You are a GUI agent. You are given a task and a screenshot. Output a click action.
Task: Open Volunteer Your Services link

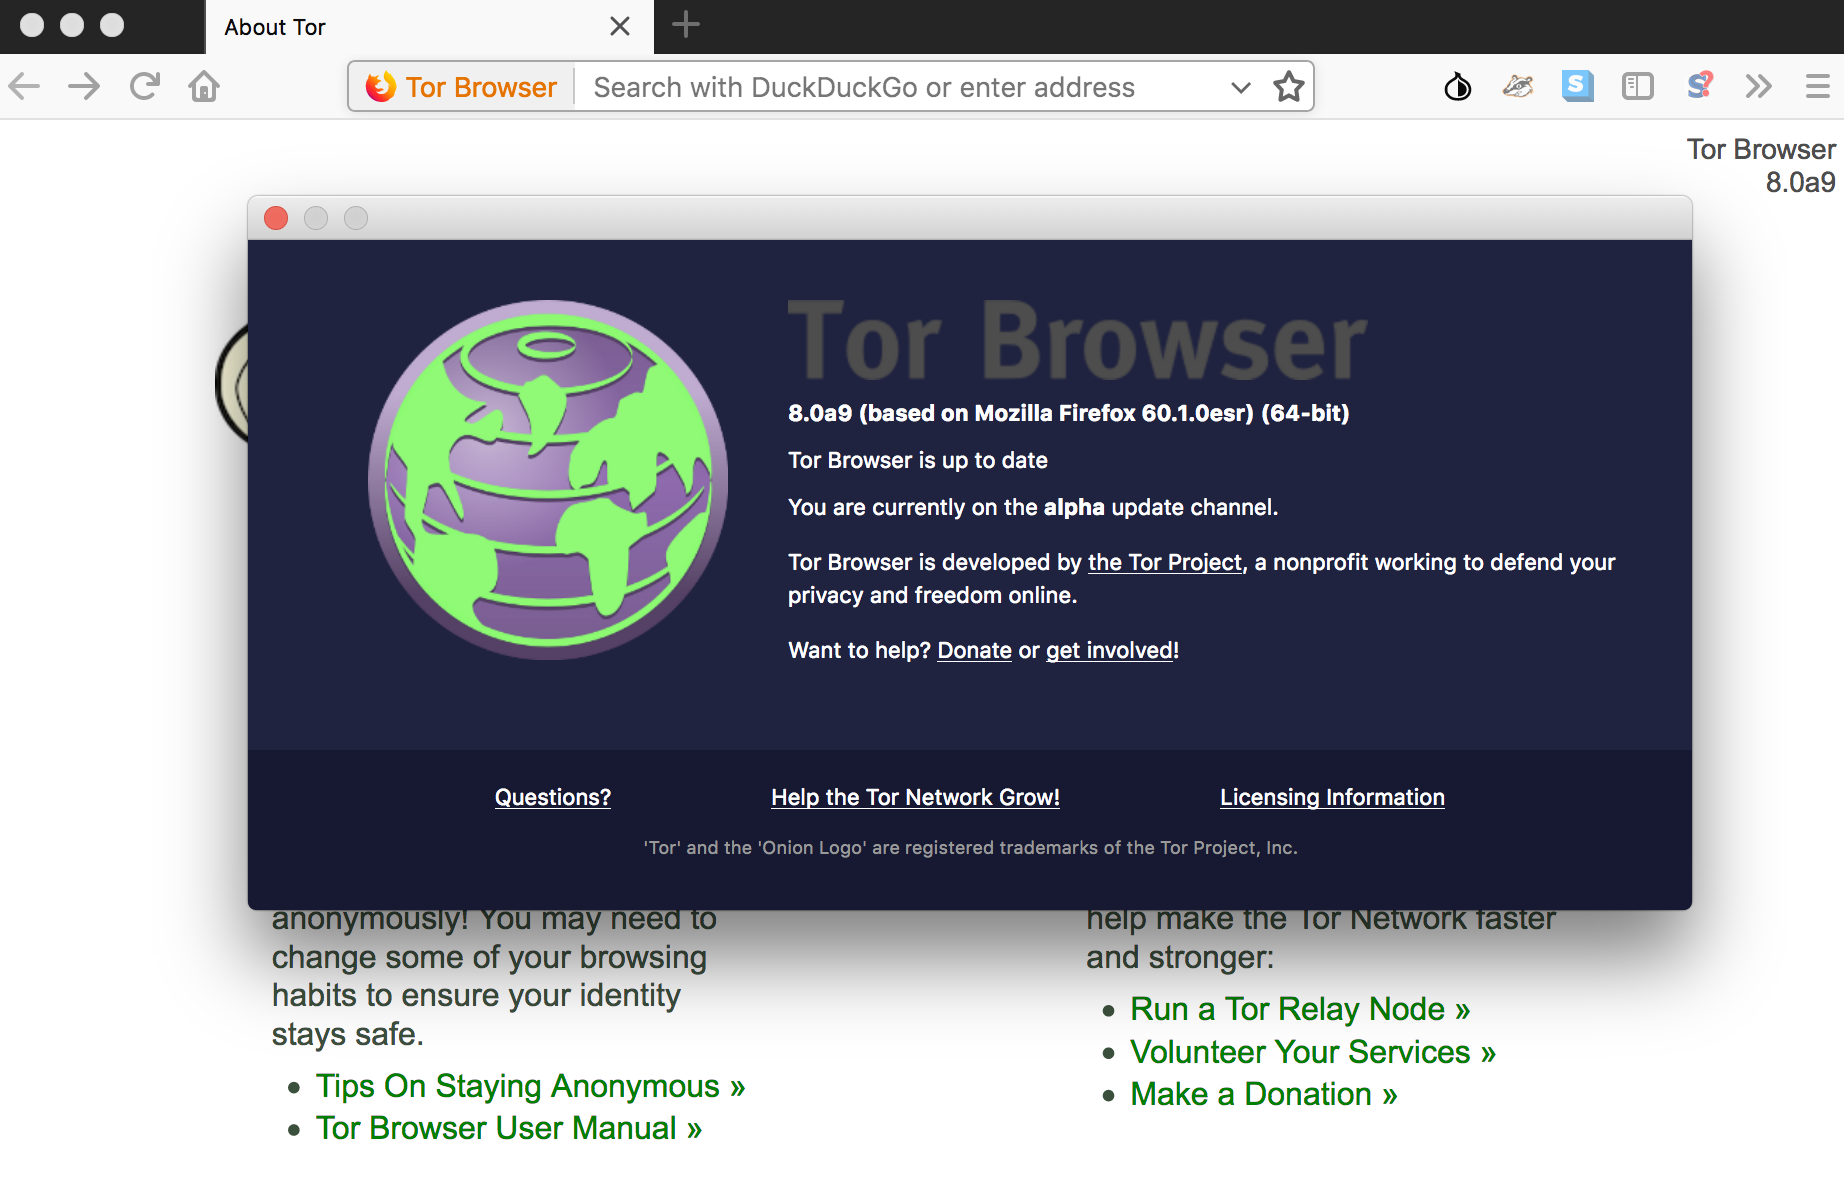click(1313, 1052)
